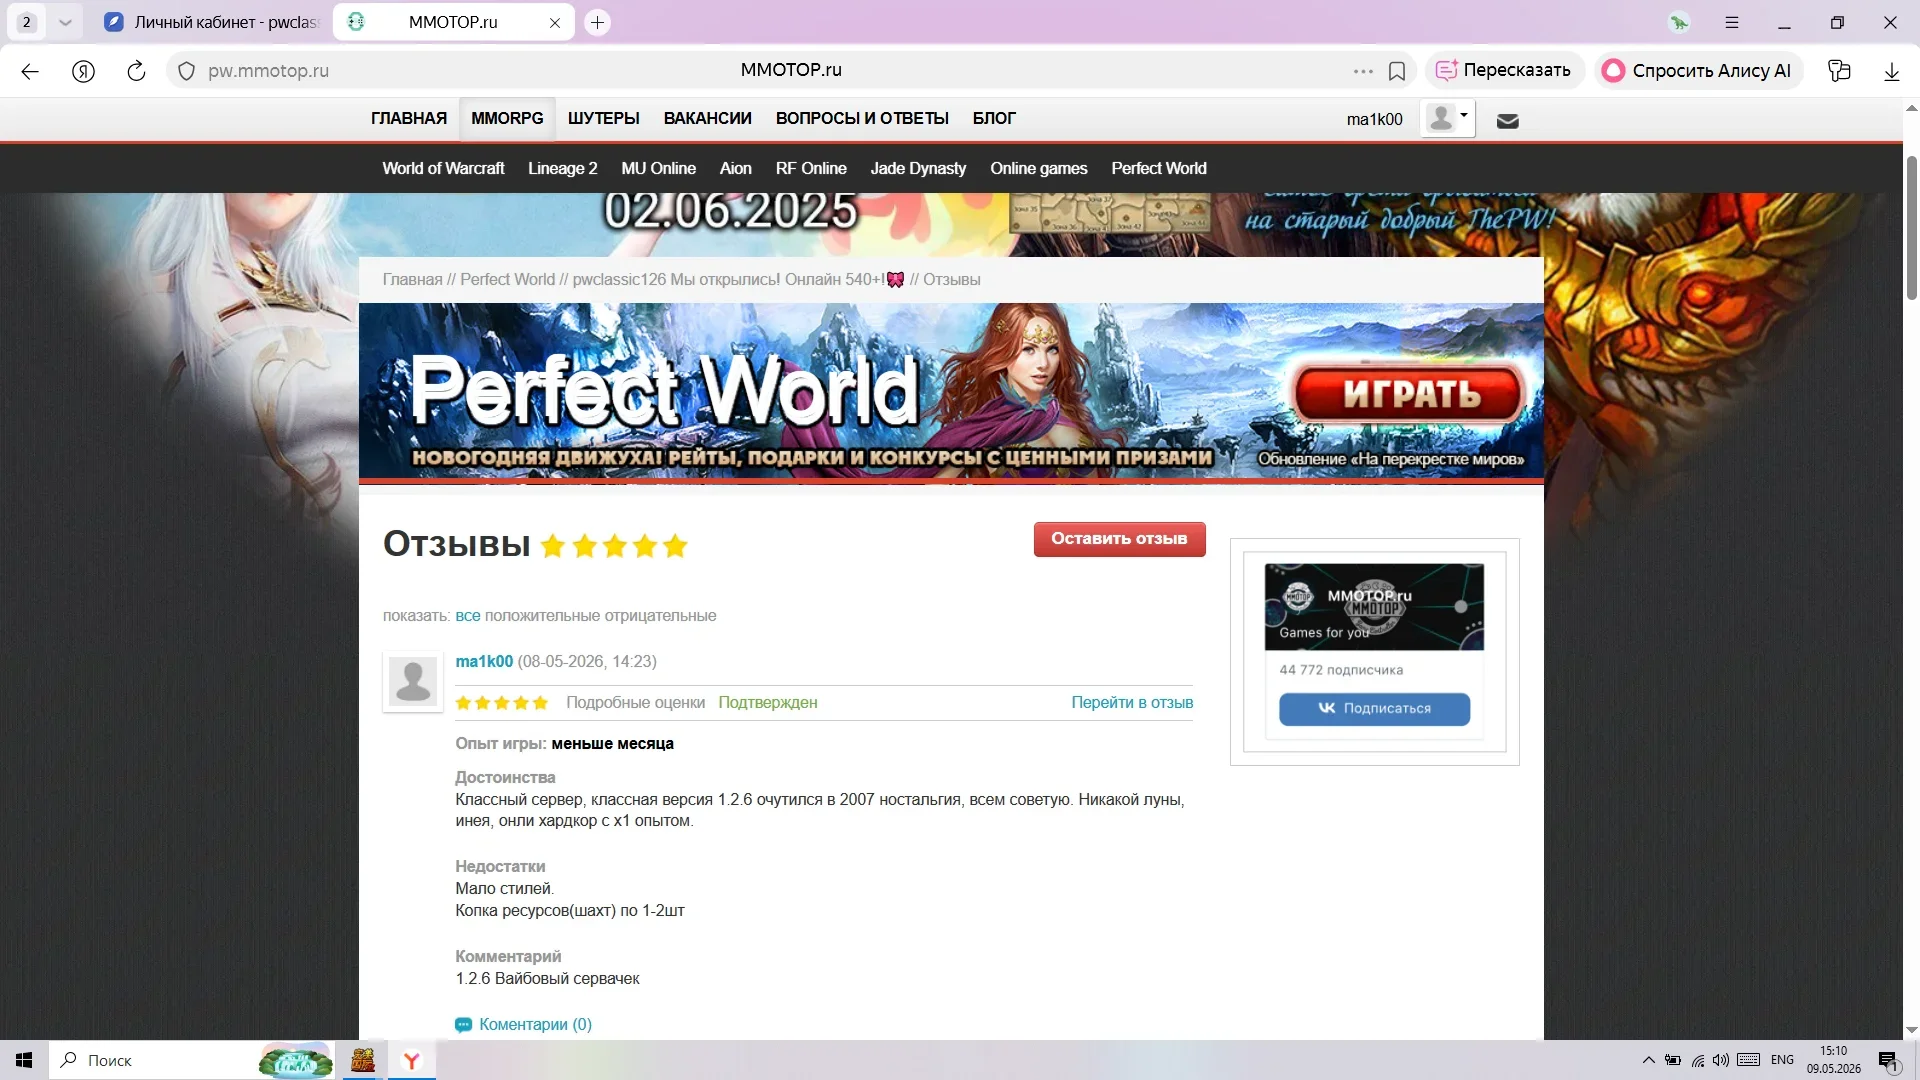Open the Yandex home icon in toolbar
This screenshot has height=1080, width=1920.
pos(84,71)
